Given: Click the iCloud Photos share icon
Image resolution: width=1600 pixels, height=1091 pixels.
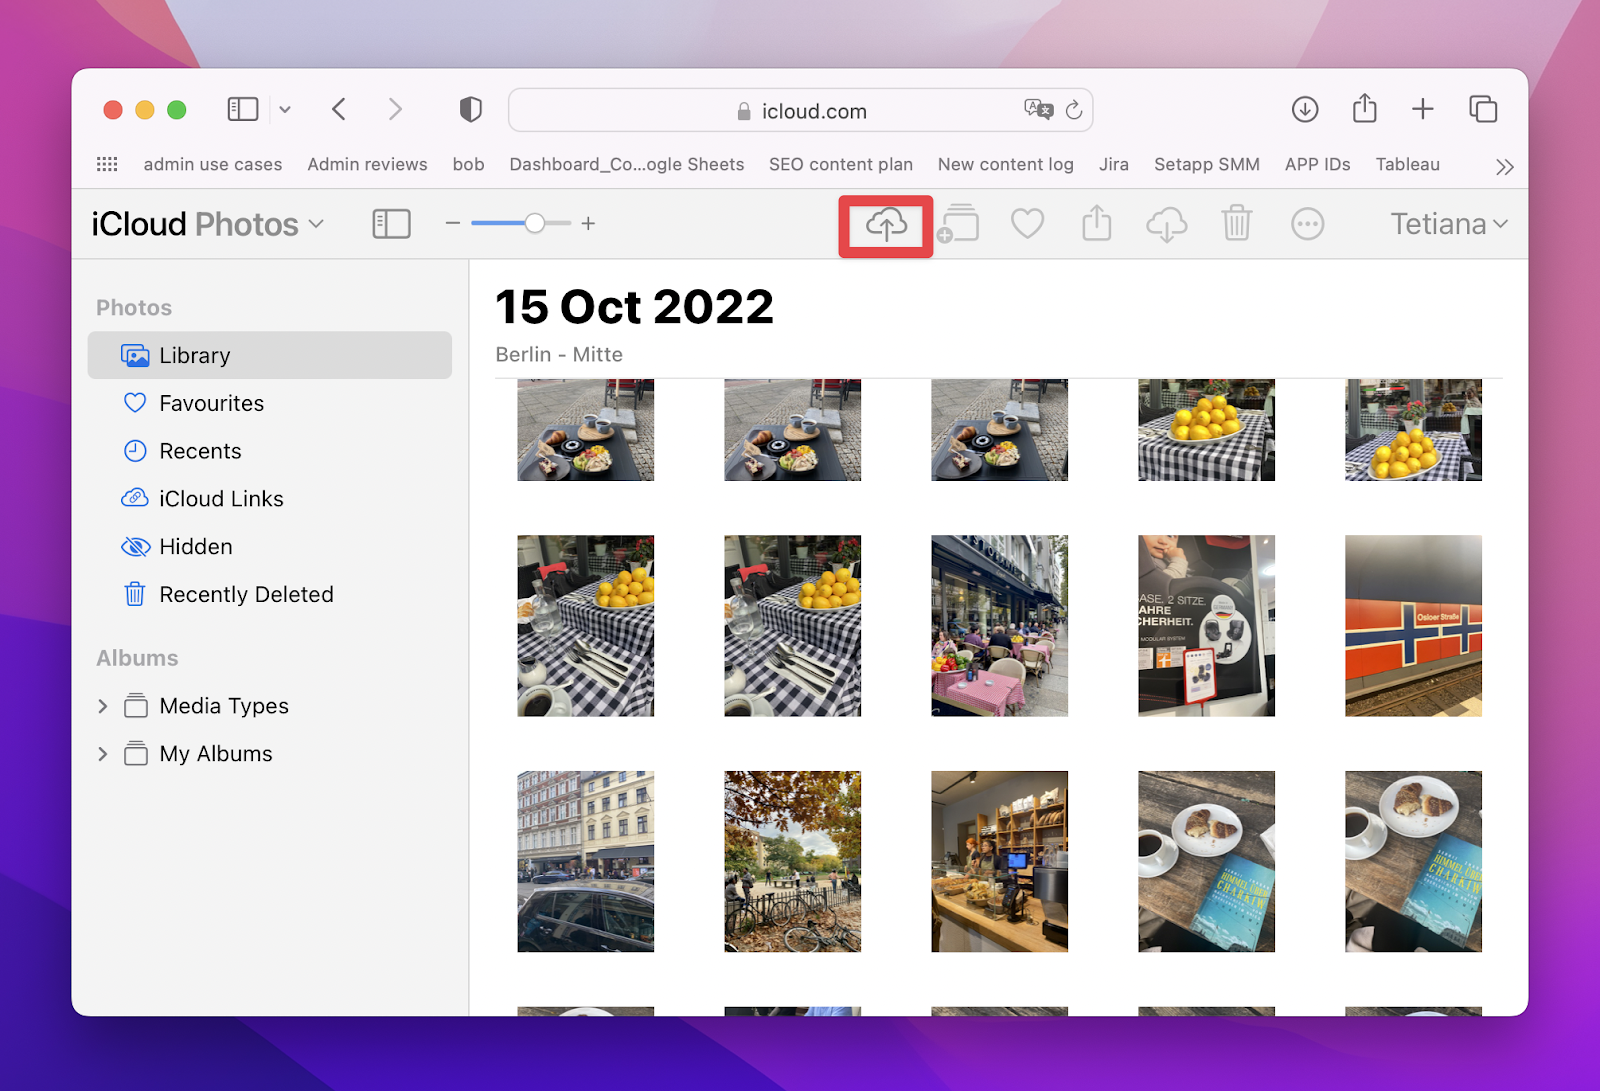Looking at the screenshot, I should tap(1097, 223).
